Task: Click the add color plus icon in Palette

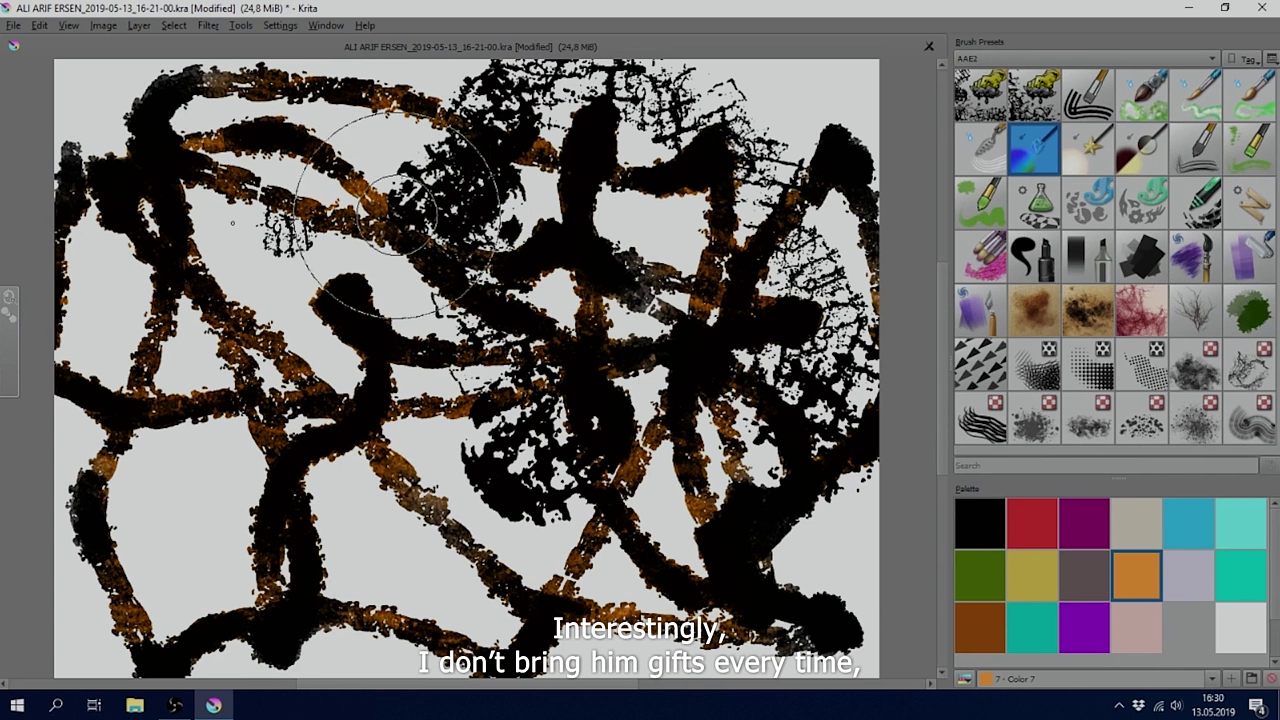Action: 1232,679
